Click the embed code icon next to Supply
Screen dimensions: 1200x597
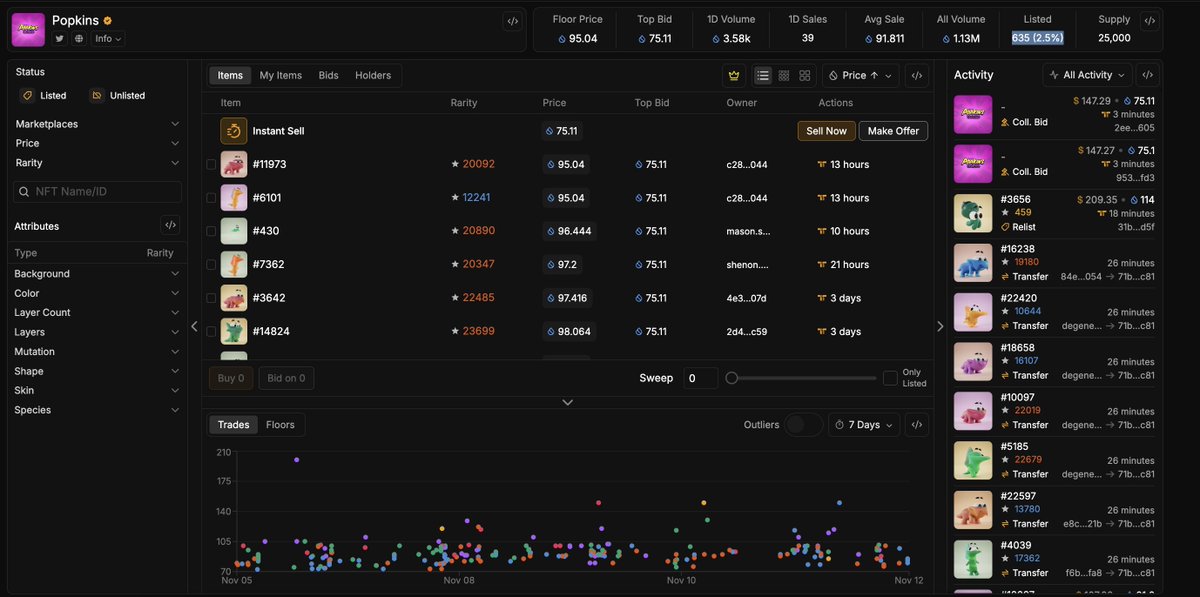pyautogui.click(x=1149, y=20)
